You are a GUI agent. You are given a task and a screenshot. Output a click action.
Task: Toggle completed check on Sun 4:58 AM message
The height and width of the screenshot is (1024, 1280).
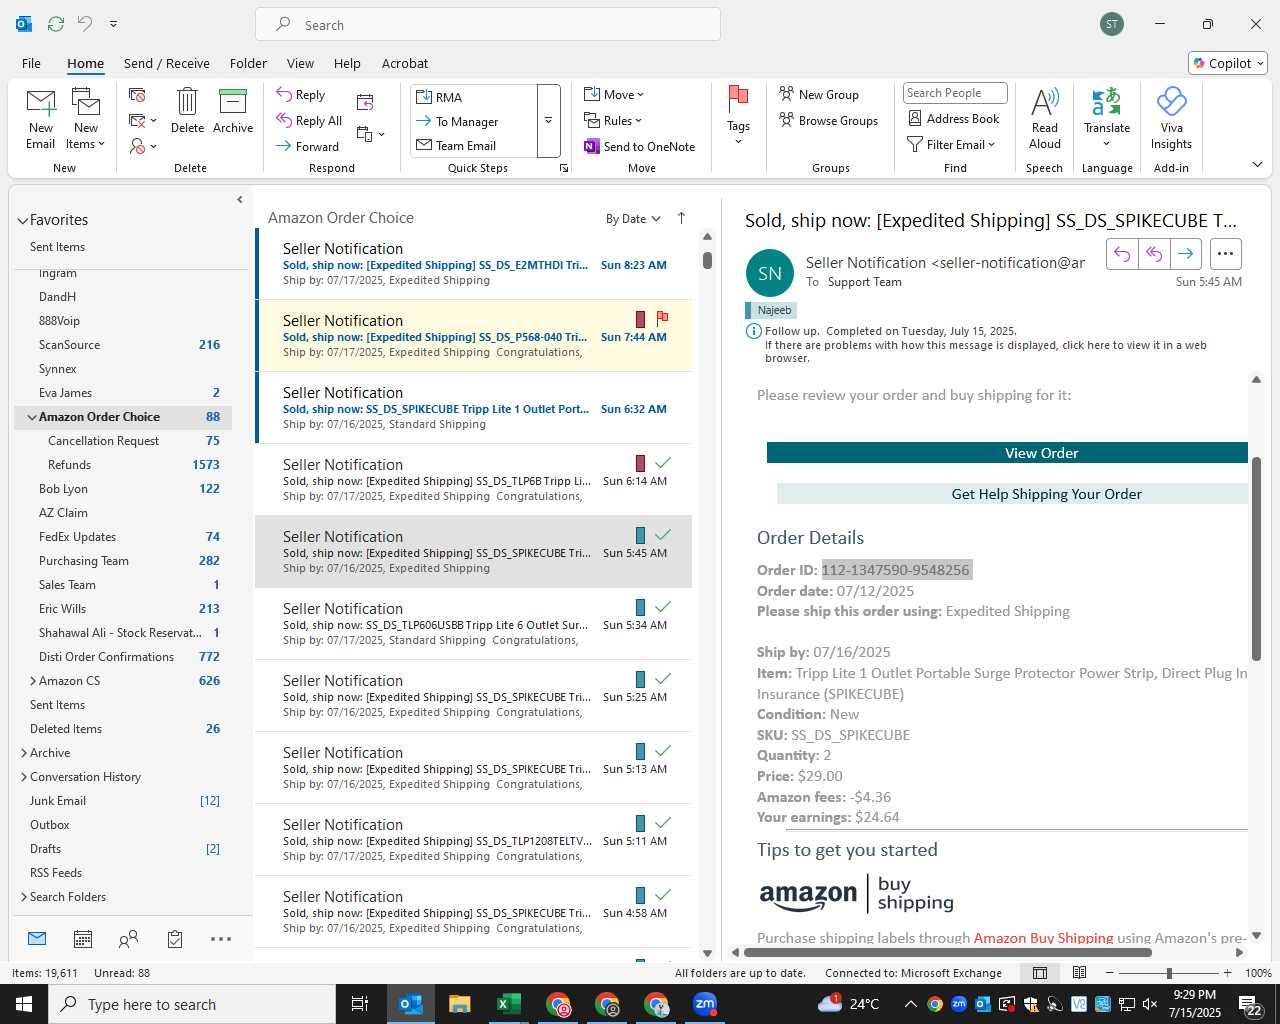pos(662,895)
